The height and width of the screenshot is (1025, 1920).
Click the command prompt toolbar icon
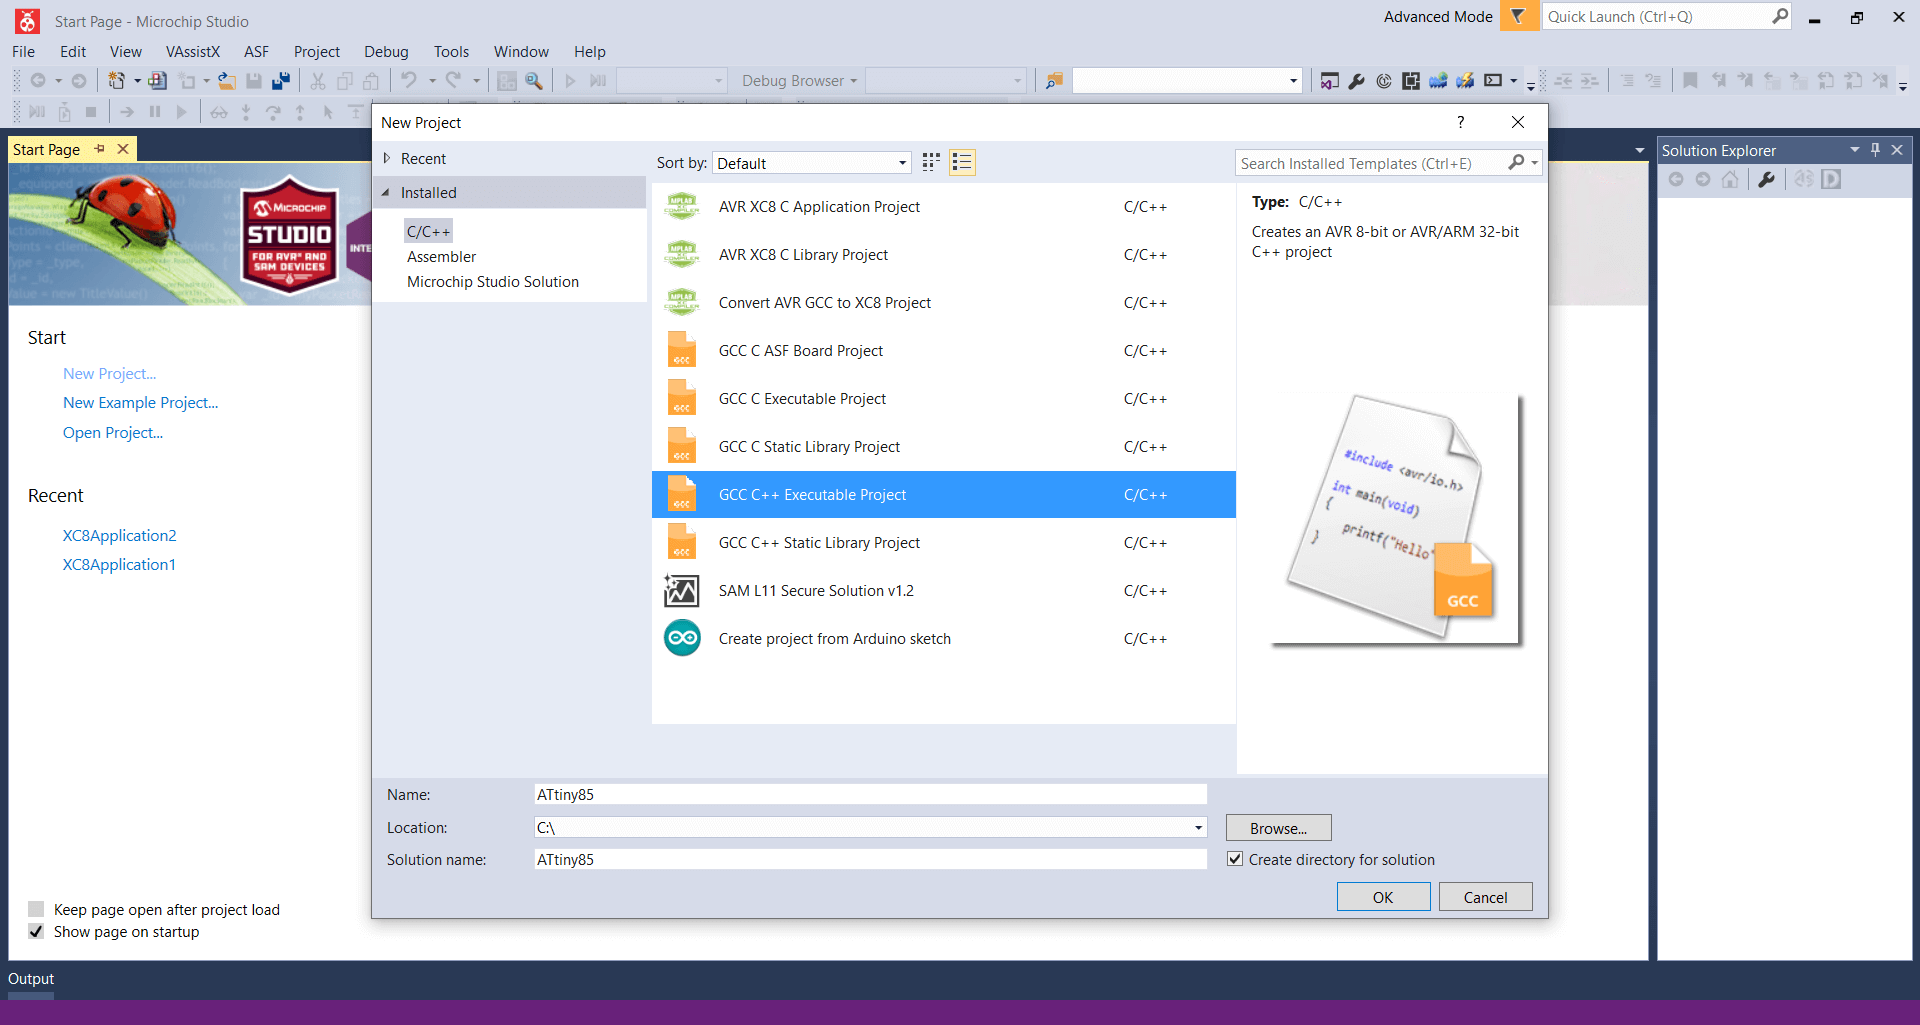(x=1493, y=81)
